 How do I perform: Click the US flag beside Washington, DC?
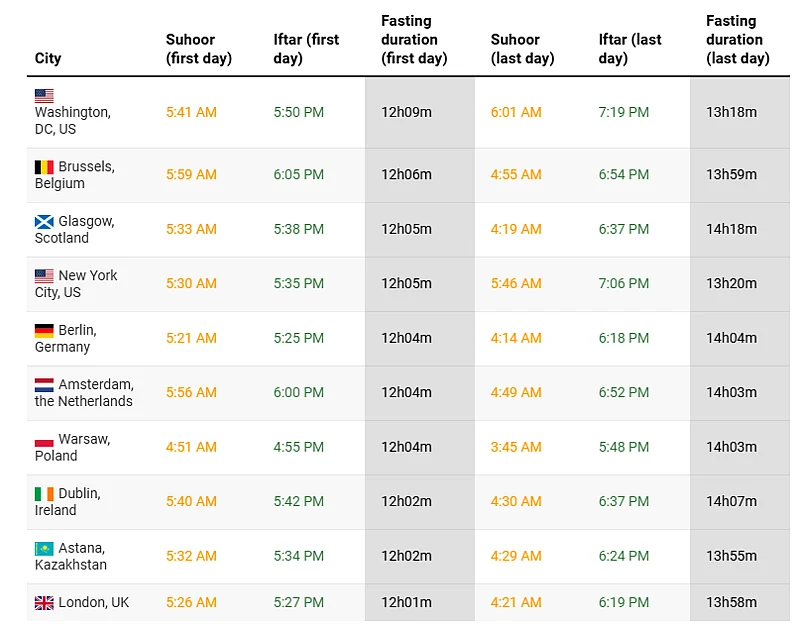pyautogui.click(x=44, y=96)
